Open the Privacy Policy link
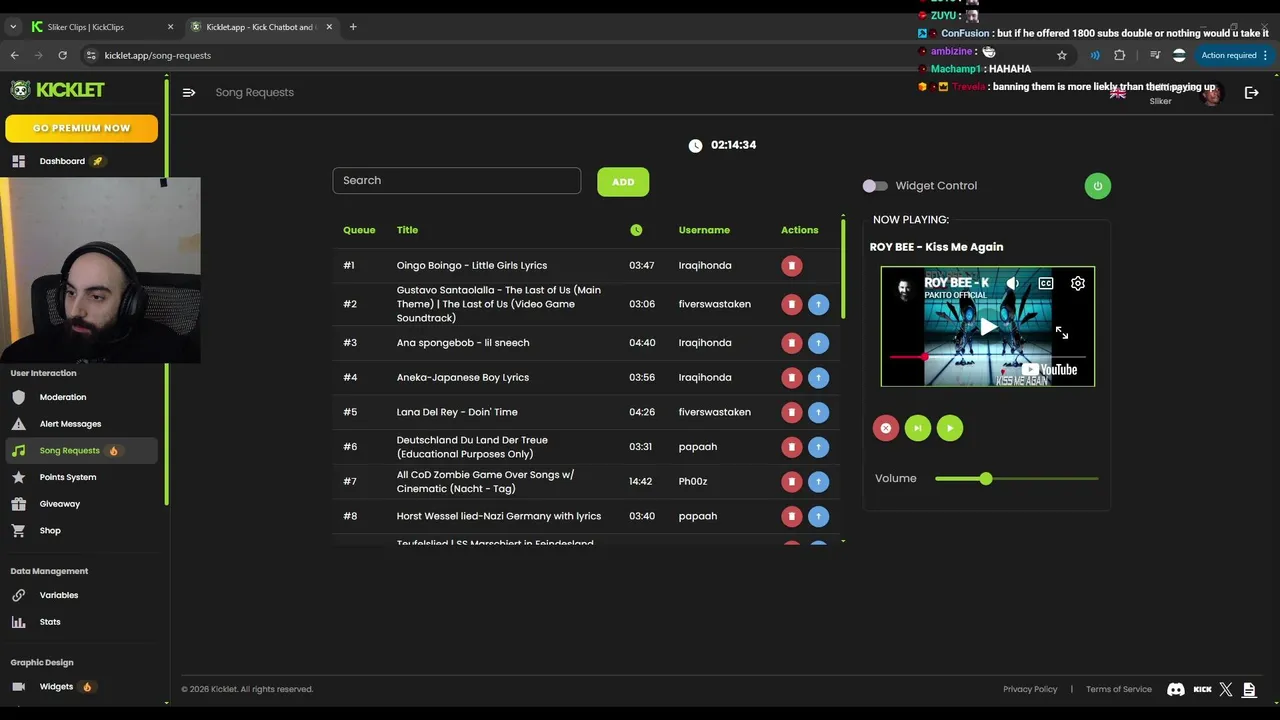1280x720 pixels. click(1030, 689)
